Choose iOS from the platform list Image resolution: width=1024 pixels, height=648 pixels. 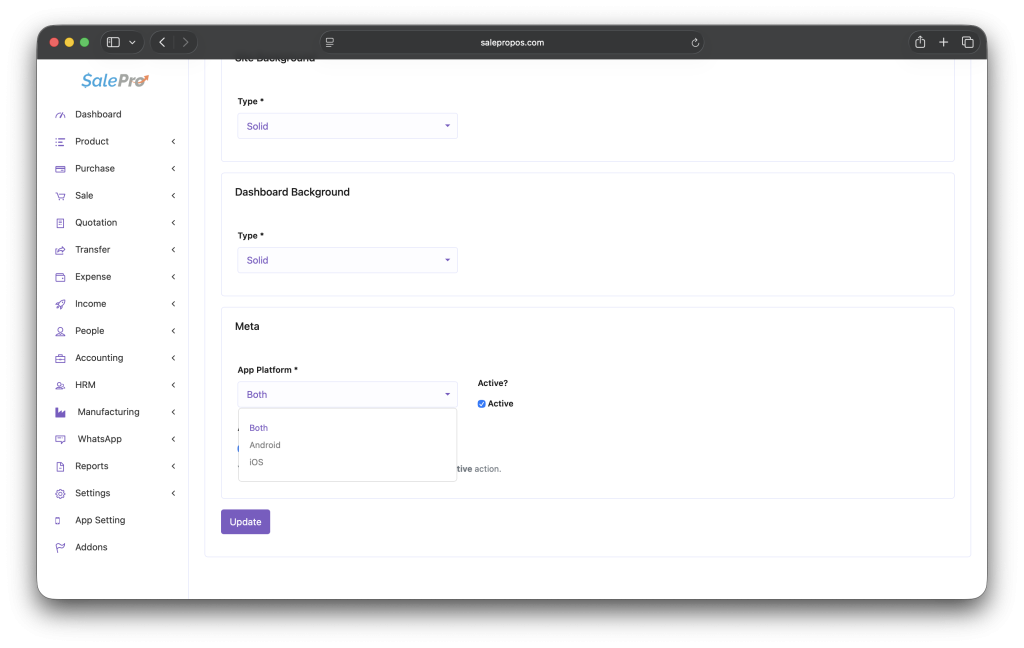pyautogui.click(x=257, y=462)
